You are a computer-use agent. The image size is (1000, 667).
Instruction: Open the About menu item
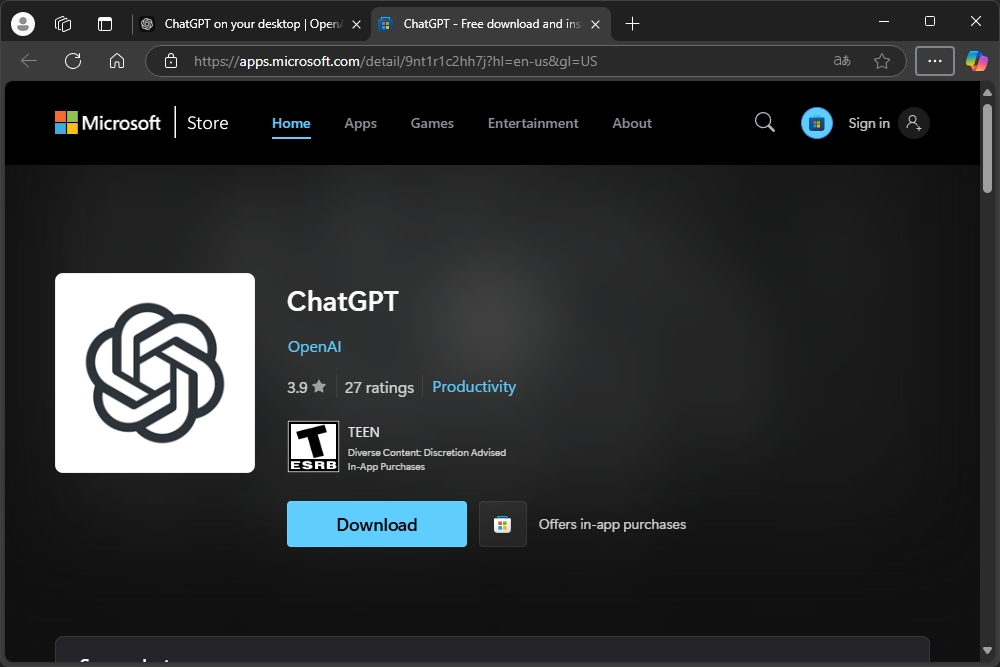(632, 123)
